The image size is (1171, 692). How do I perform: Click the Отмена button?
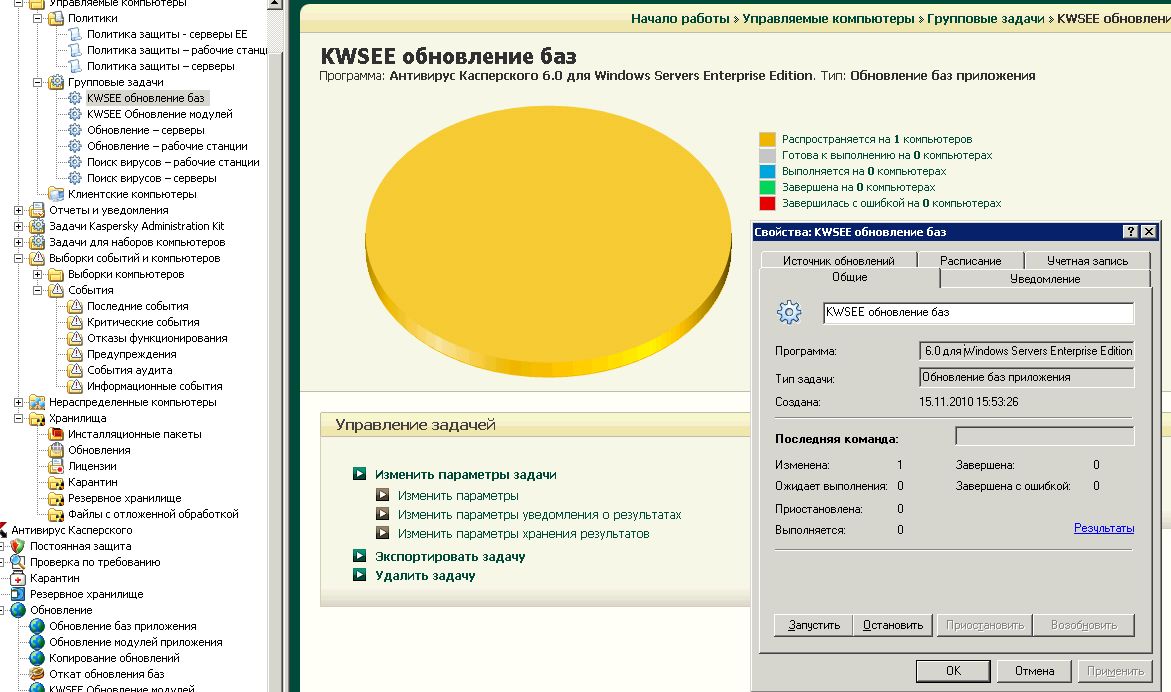pyautogui.click(x=1034, y=670)
